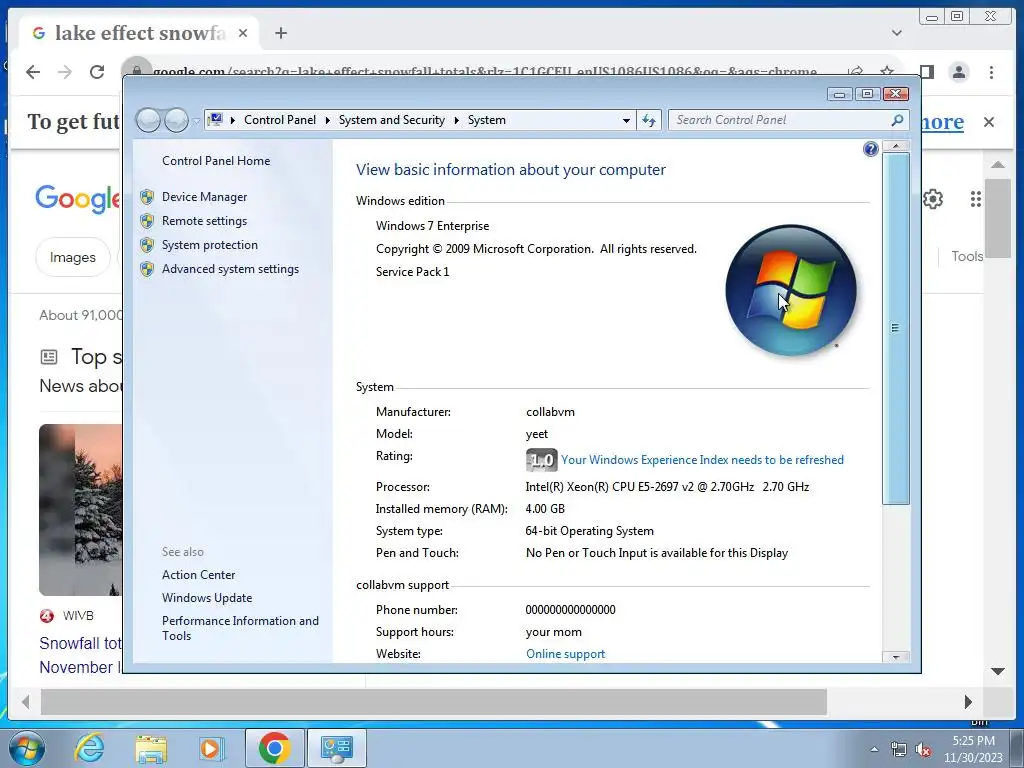Open Windows Update under See also
Screen dimensions: 1024x768
[x=207, y=598]
